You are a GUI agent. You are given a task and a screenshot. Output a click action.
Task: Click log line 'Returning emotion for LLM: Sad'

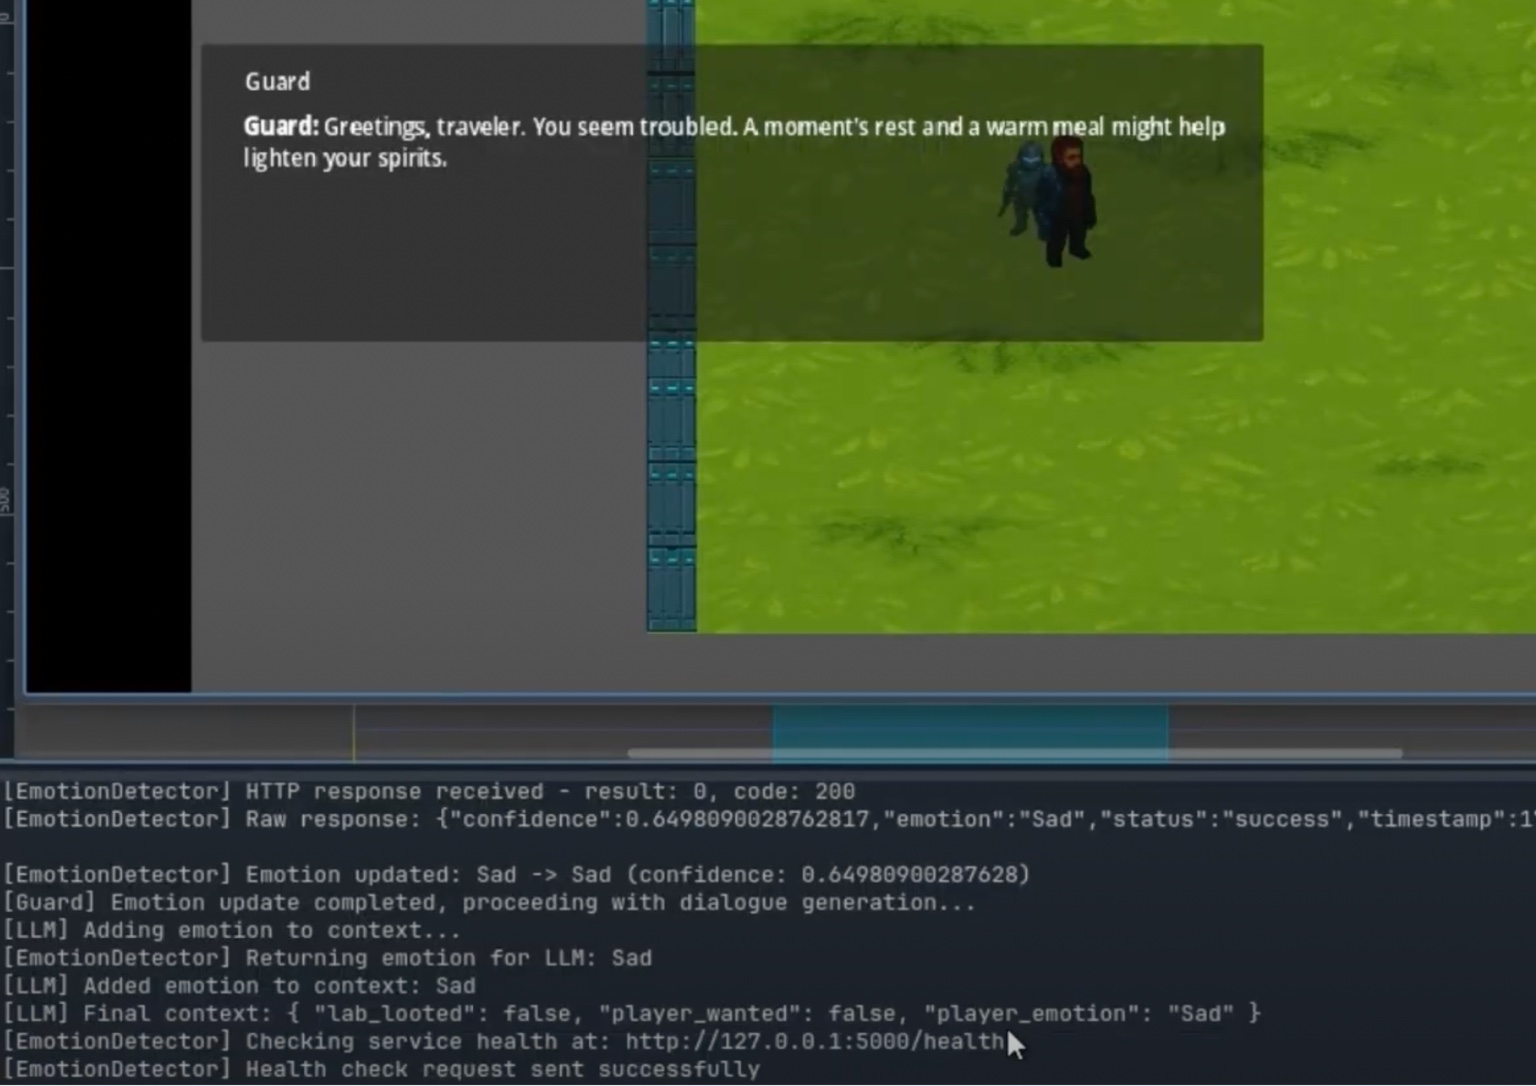[x=327, y=958]
